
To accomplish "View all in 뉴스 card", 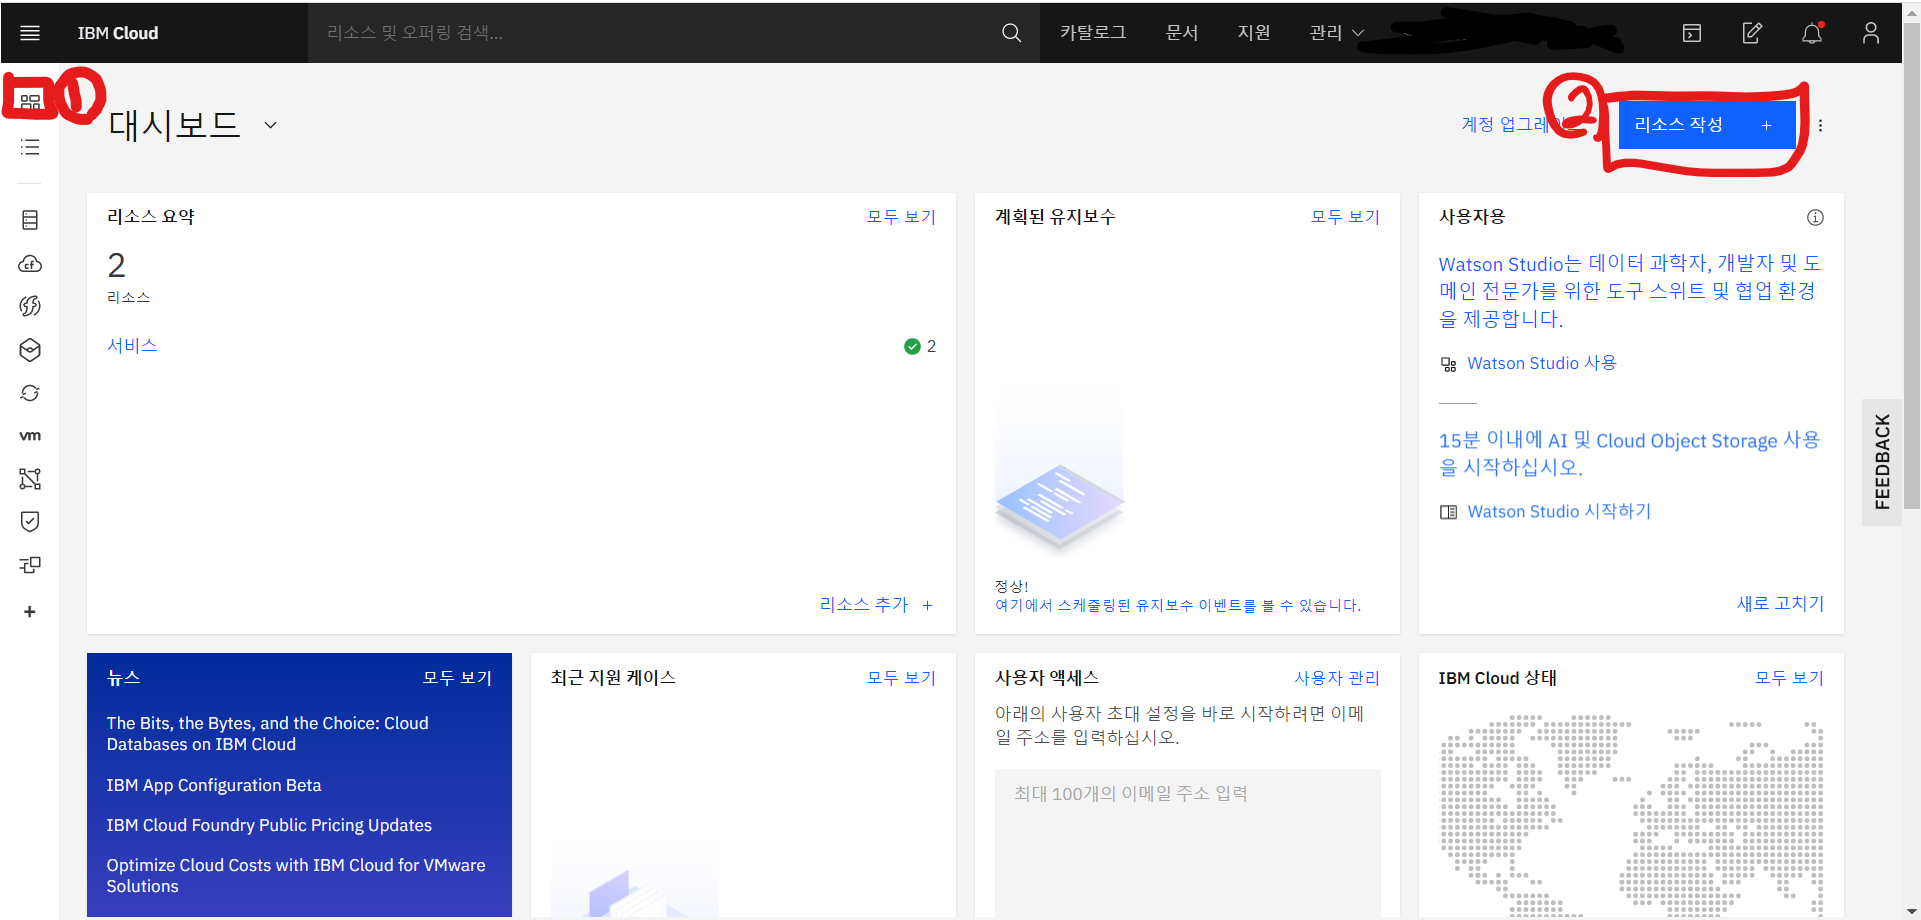I will click(457, 678).
